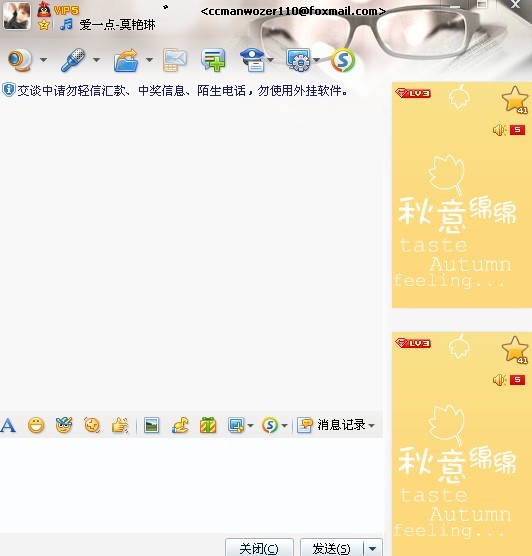Click the speaker icon in lower card
532x556 pixels.
pyautogui.click(x=500, y=380)
